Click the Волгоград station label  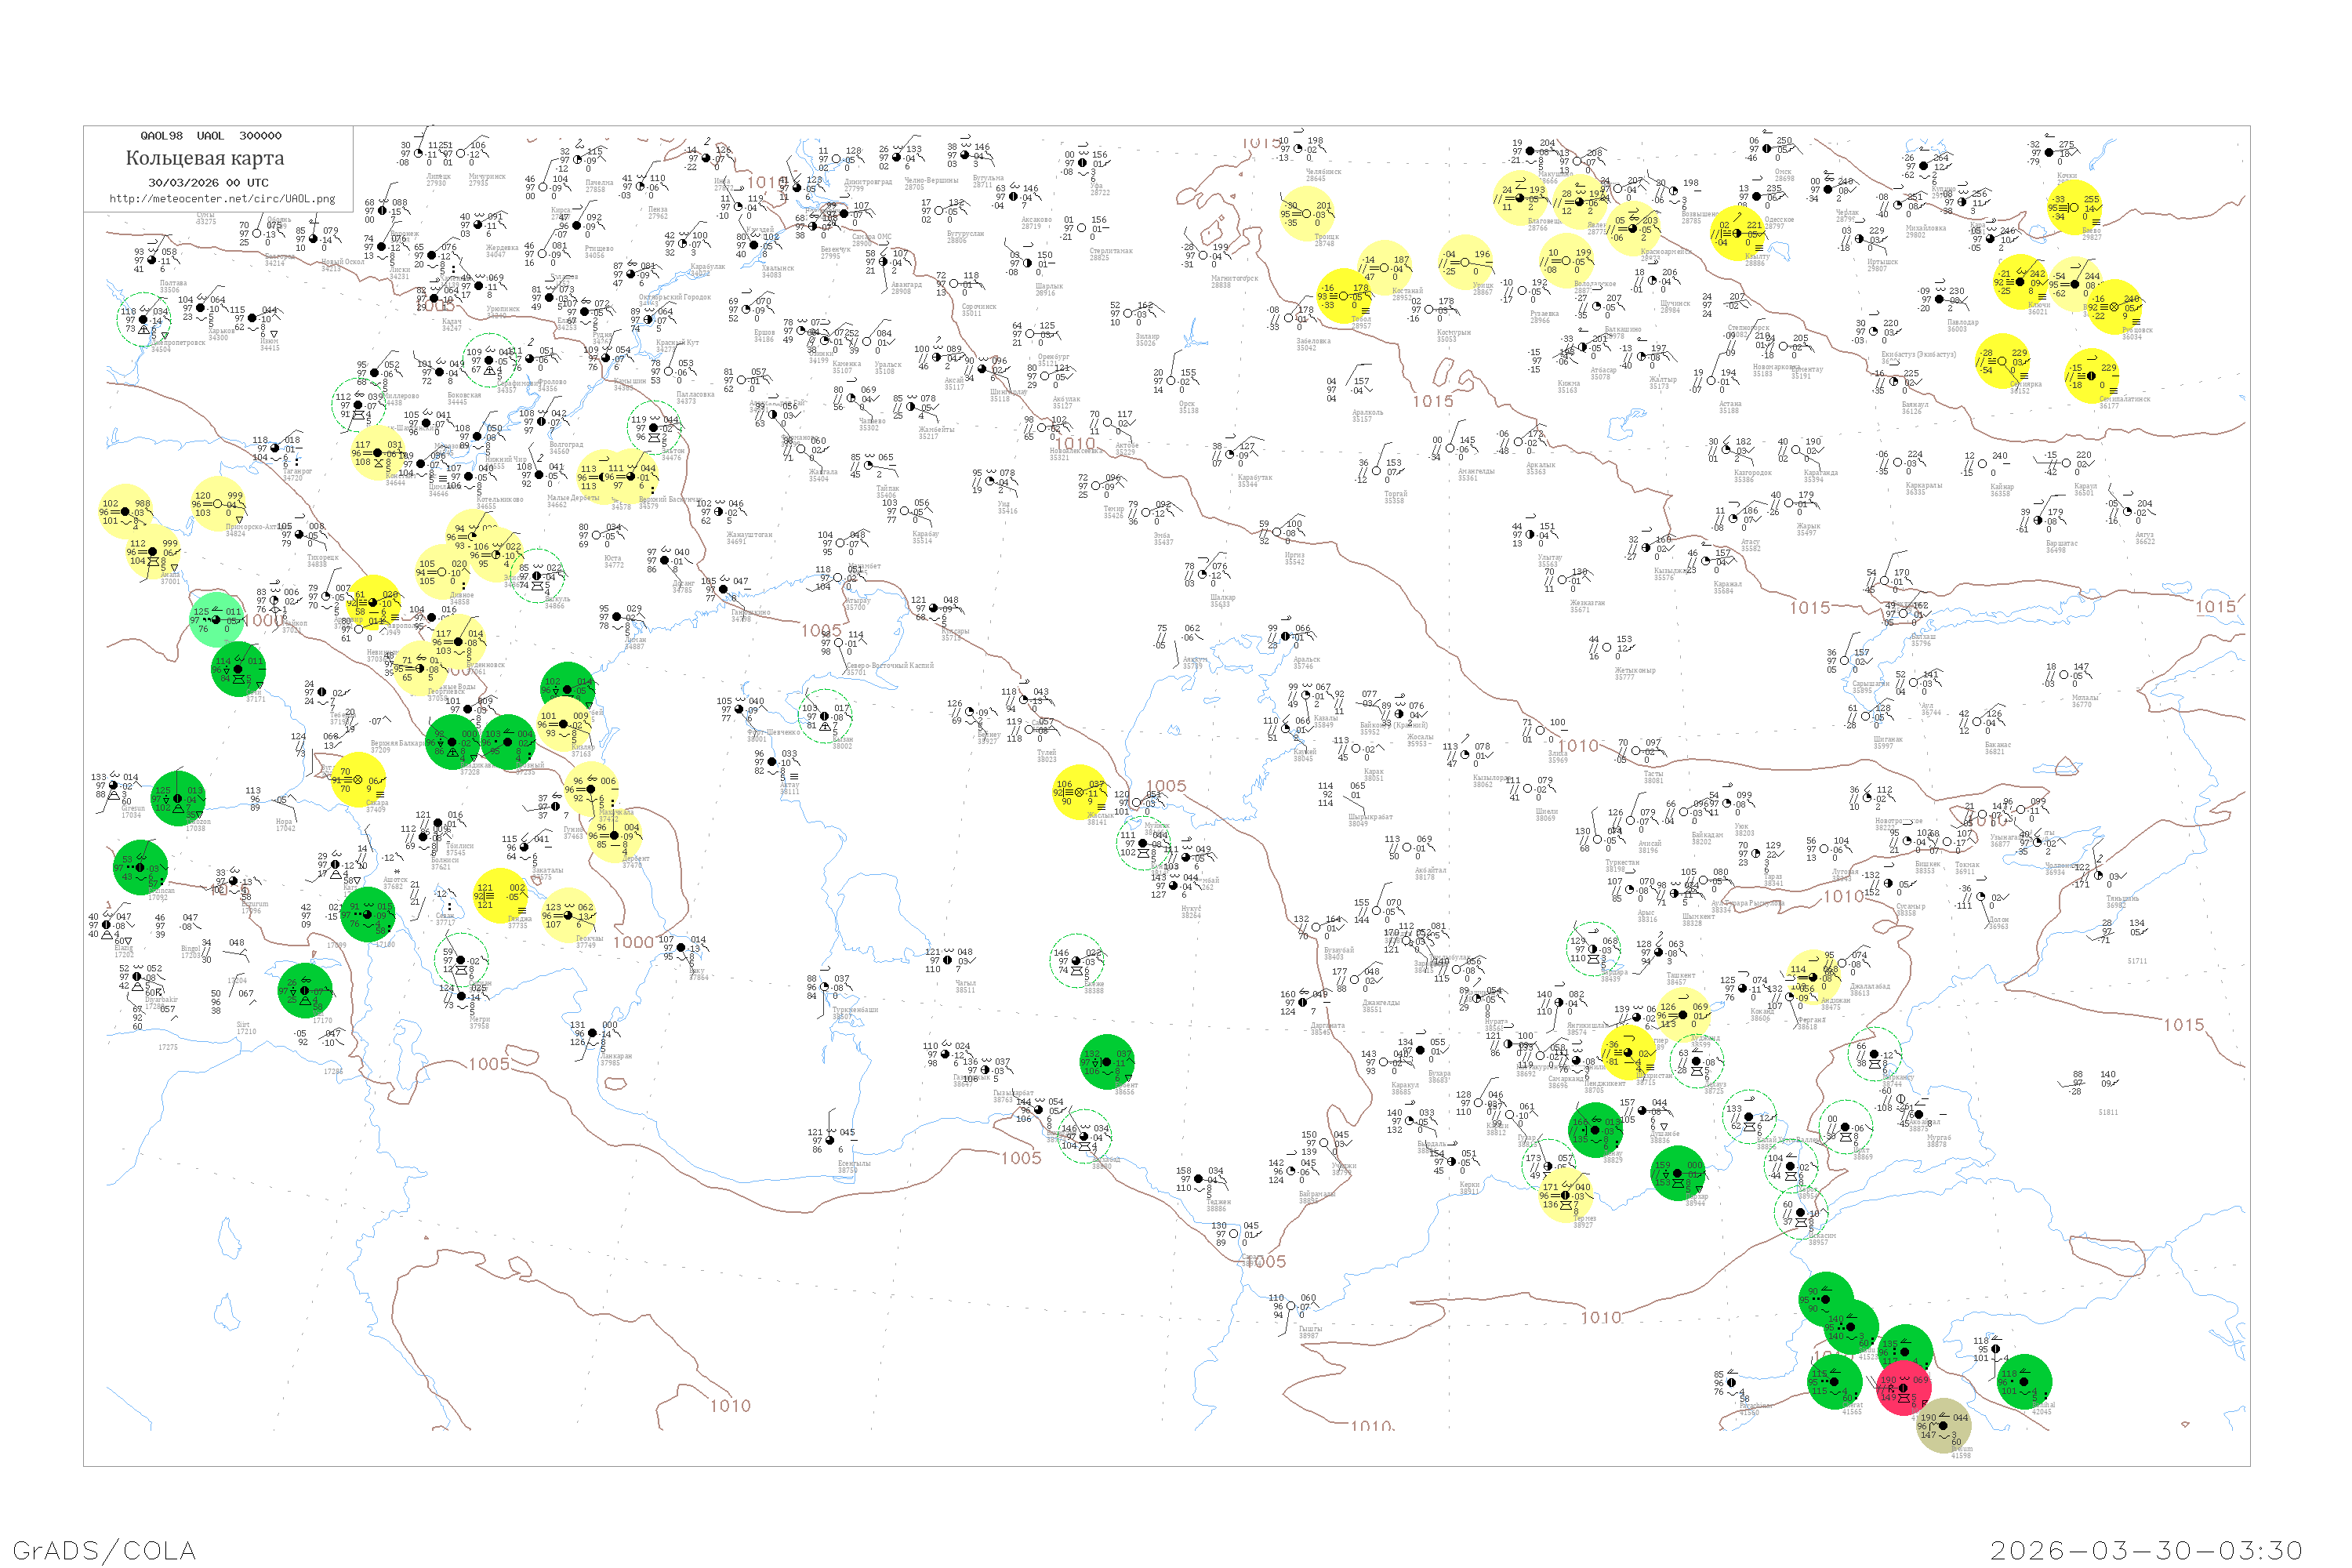[x=566, y=445]
